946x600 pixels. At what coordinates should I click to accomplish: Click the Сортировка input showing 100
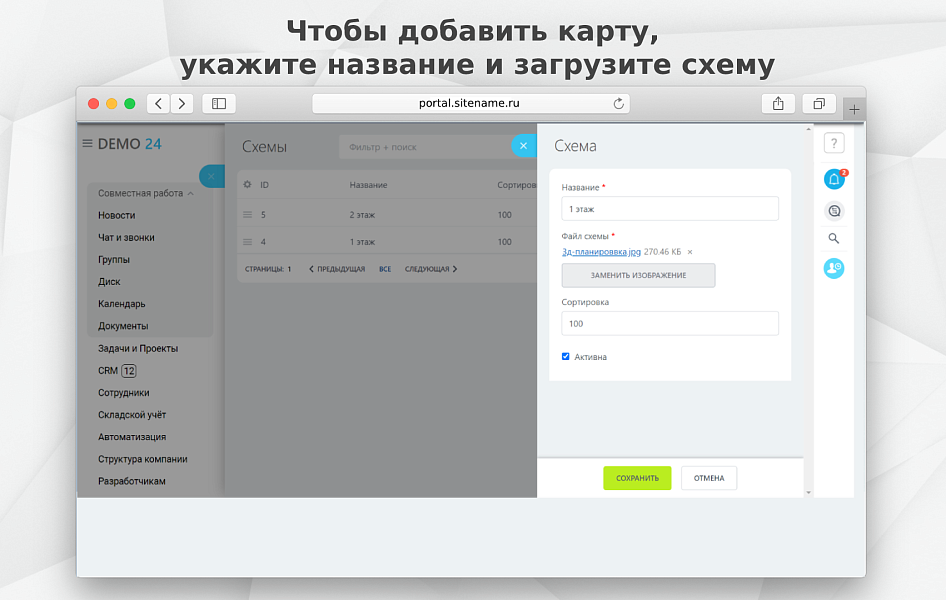coord(670,323)
